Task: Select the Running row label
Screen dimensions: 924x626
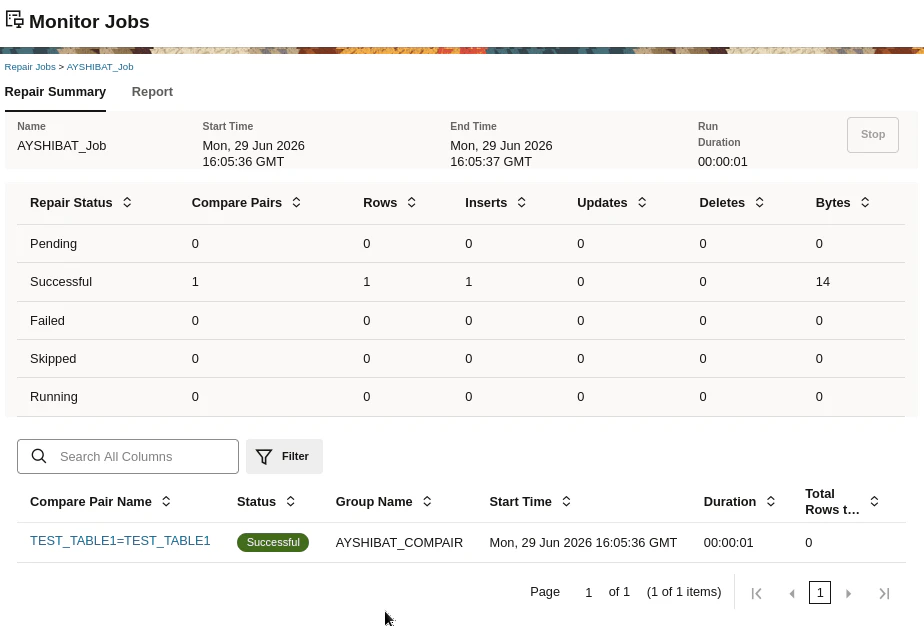Action: click(x=54, y=397)
